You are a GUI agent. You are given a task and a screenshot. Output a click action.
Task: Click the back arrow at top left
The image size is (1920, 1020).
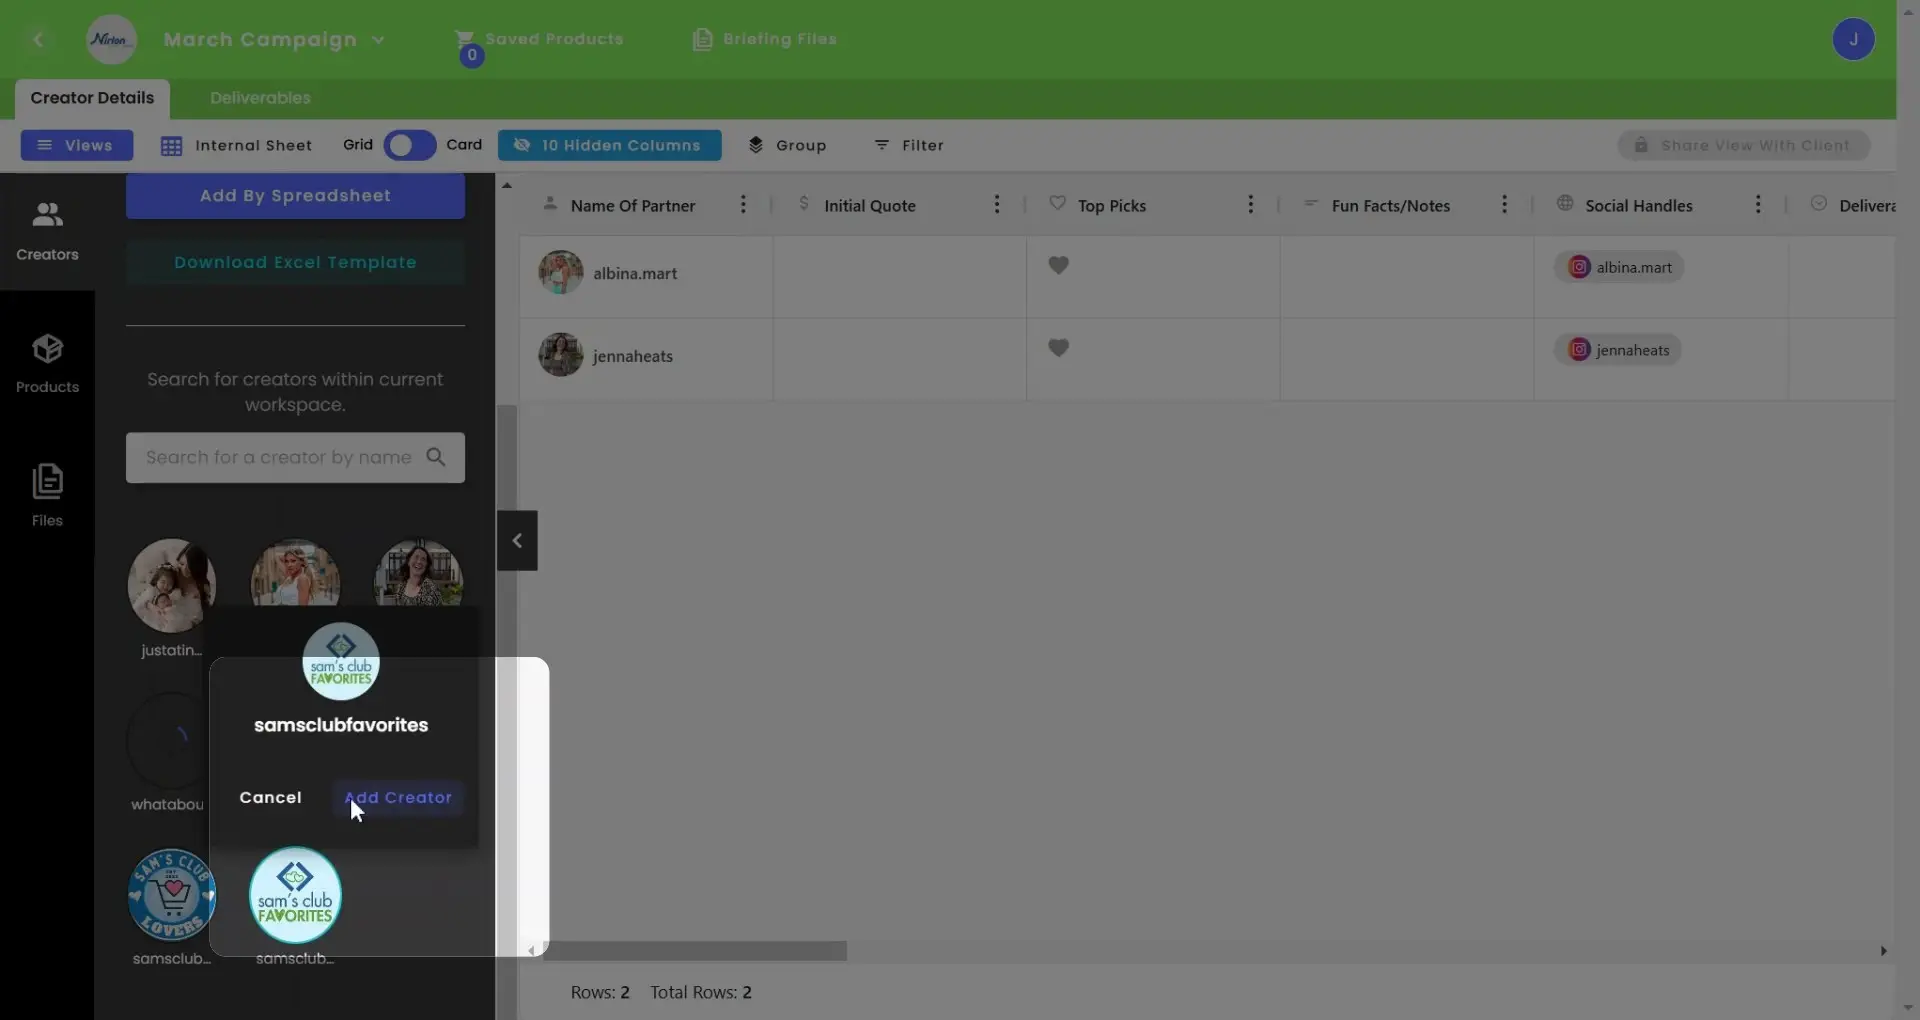pyautogui.click(x=40, y=40)
